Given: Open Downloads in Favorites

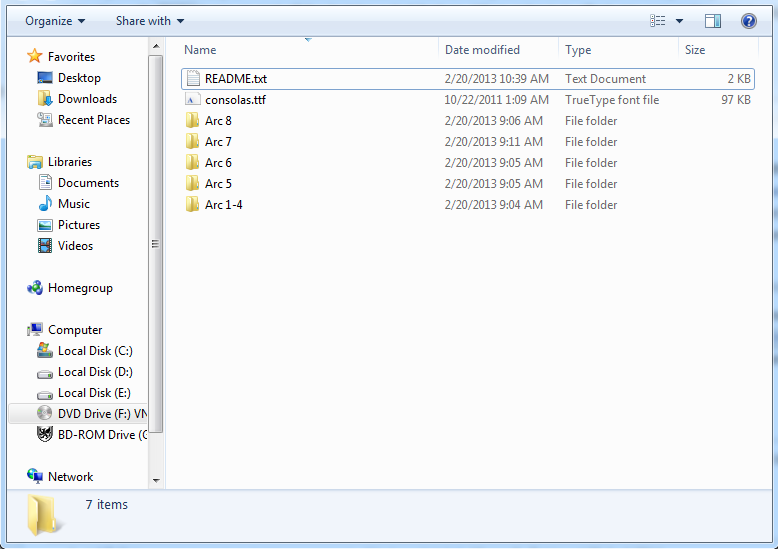Looking at the screenshot, I should click(x=87, y=99).
